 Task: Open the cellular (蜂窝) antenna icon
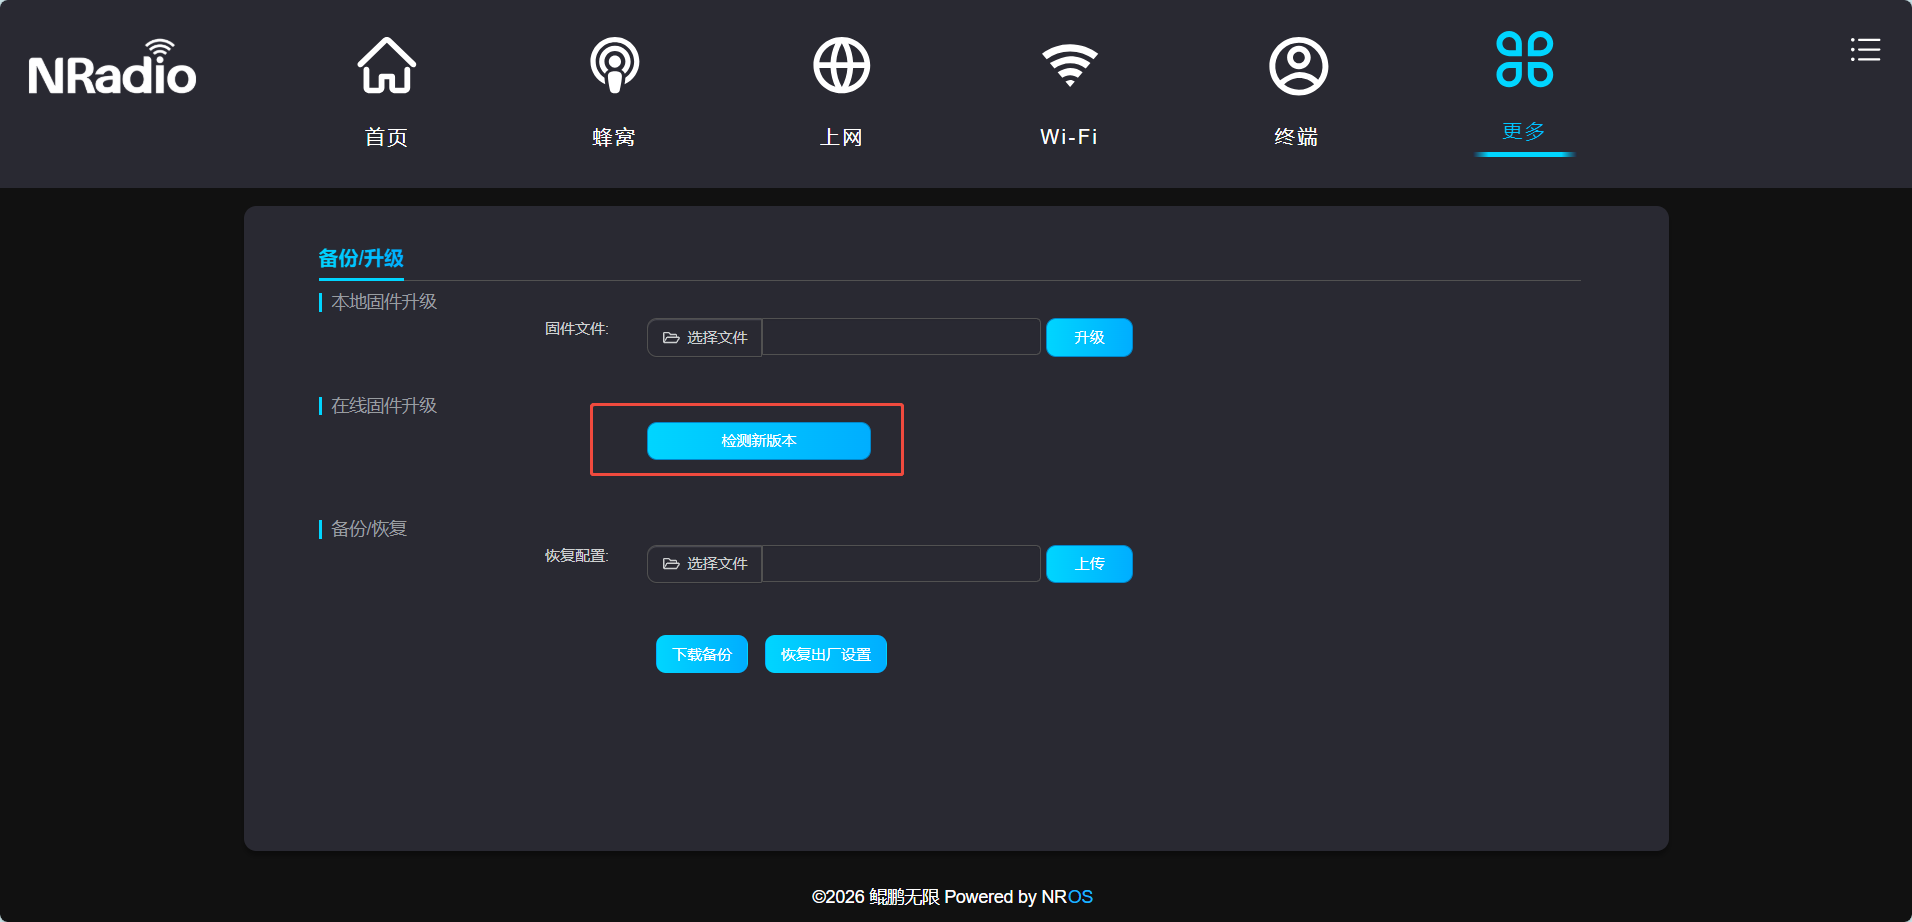coord(614,66)
